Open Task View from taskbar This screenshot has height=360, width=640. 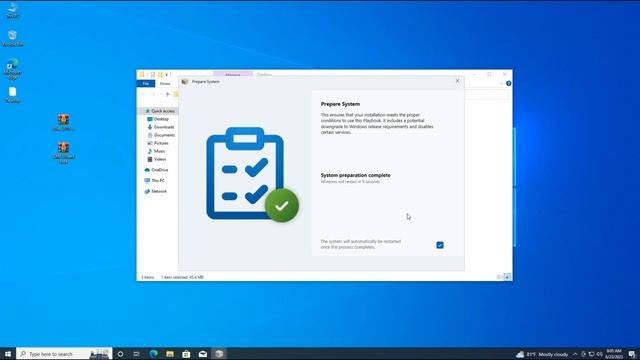136,354
